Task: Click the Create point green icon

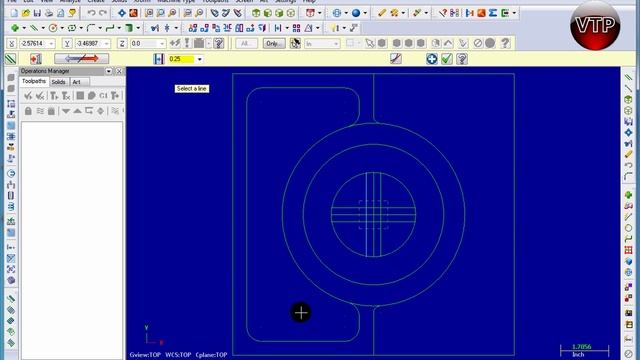Action: 15,28
